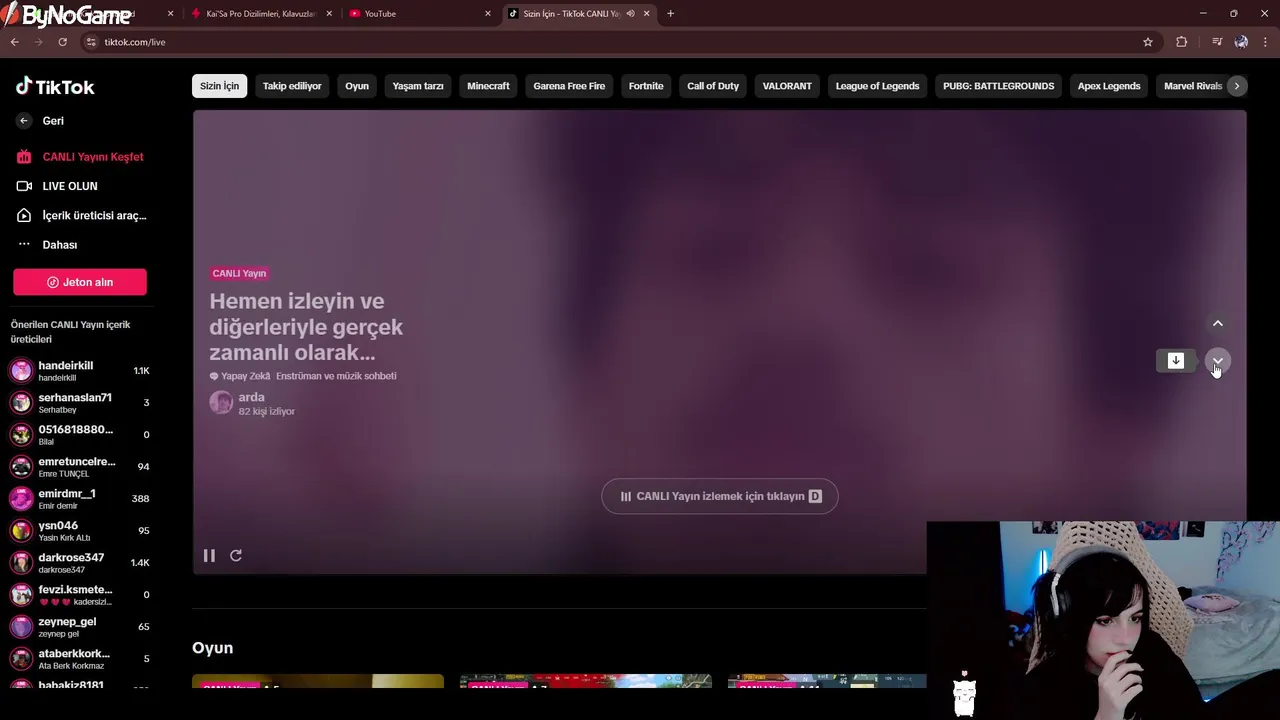Open darkrose347 live channel

[80, 563]
